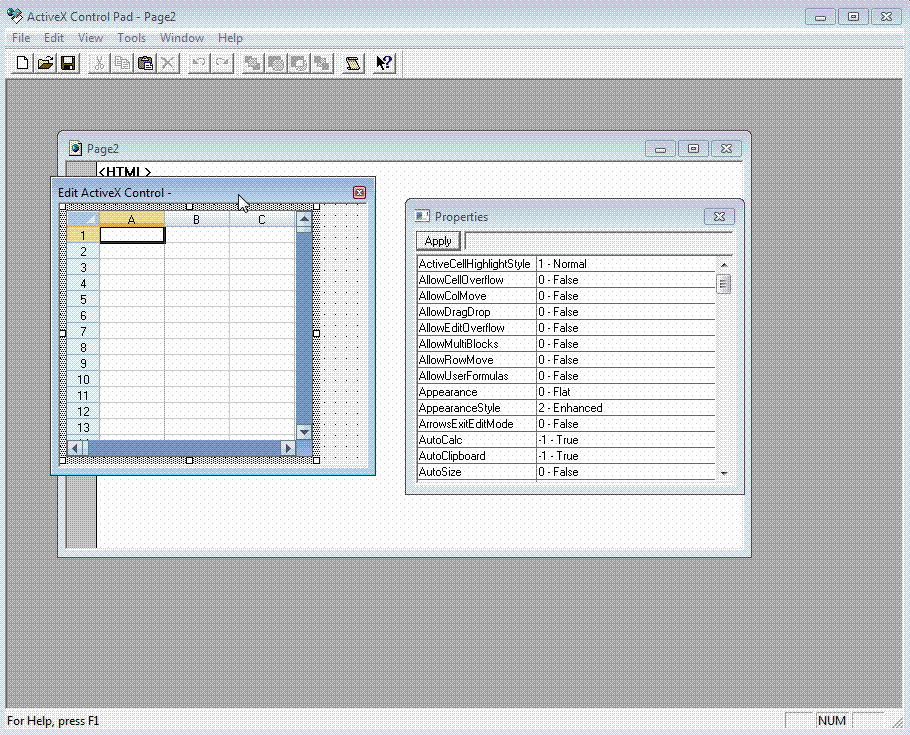
Task: Click spreadsheet's horizontal scrollbar right arrow
Action: [288, 448]
